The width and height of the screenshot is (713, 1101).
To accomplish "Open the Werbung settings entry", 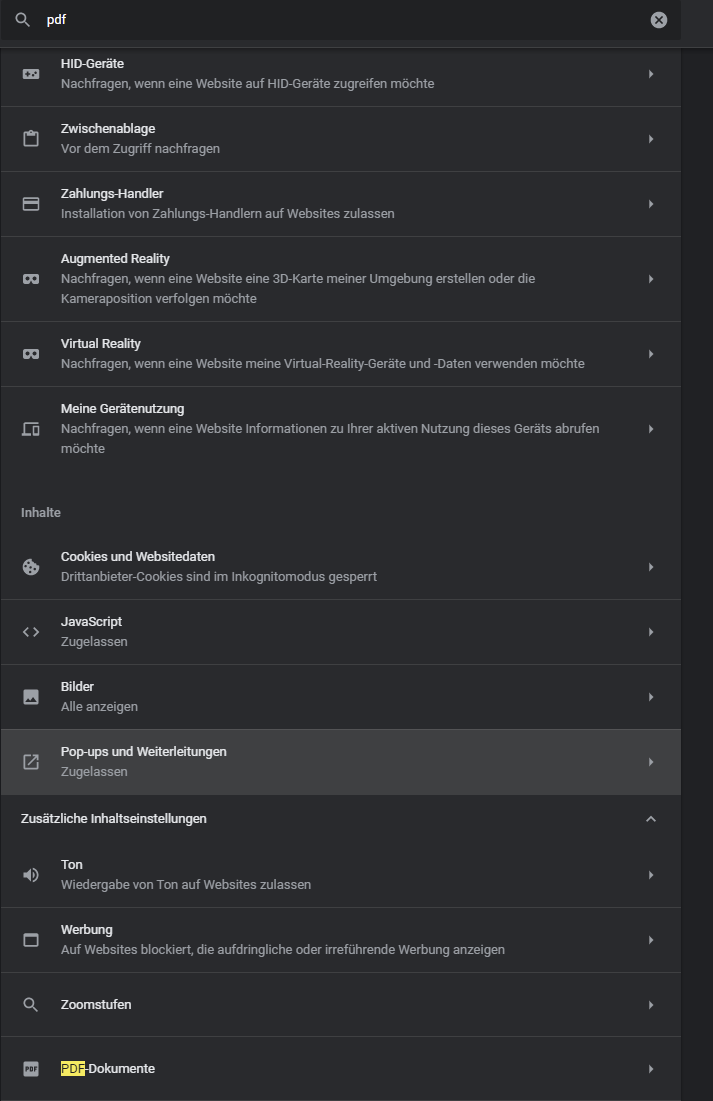I will 340,940.
